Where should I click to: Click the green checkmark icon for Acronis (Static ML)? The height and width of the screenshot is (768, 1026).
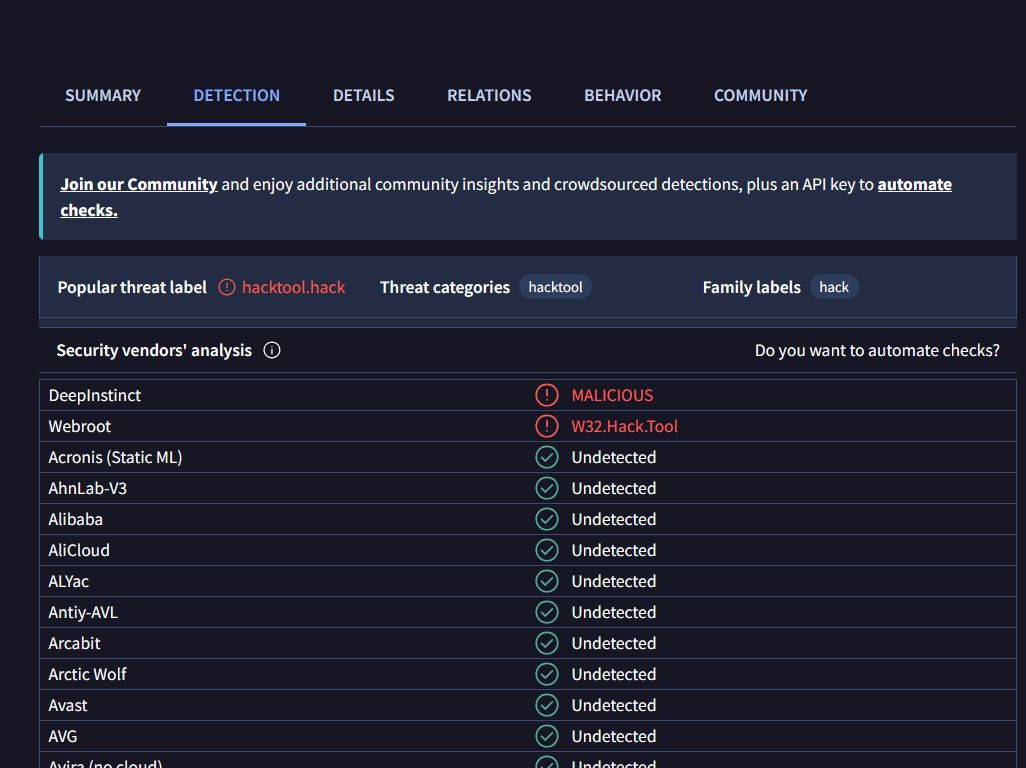tap(546, 457)
